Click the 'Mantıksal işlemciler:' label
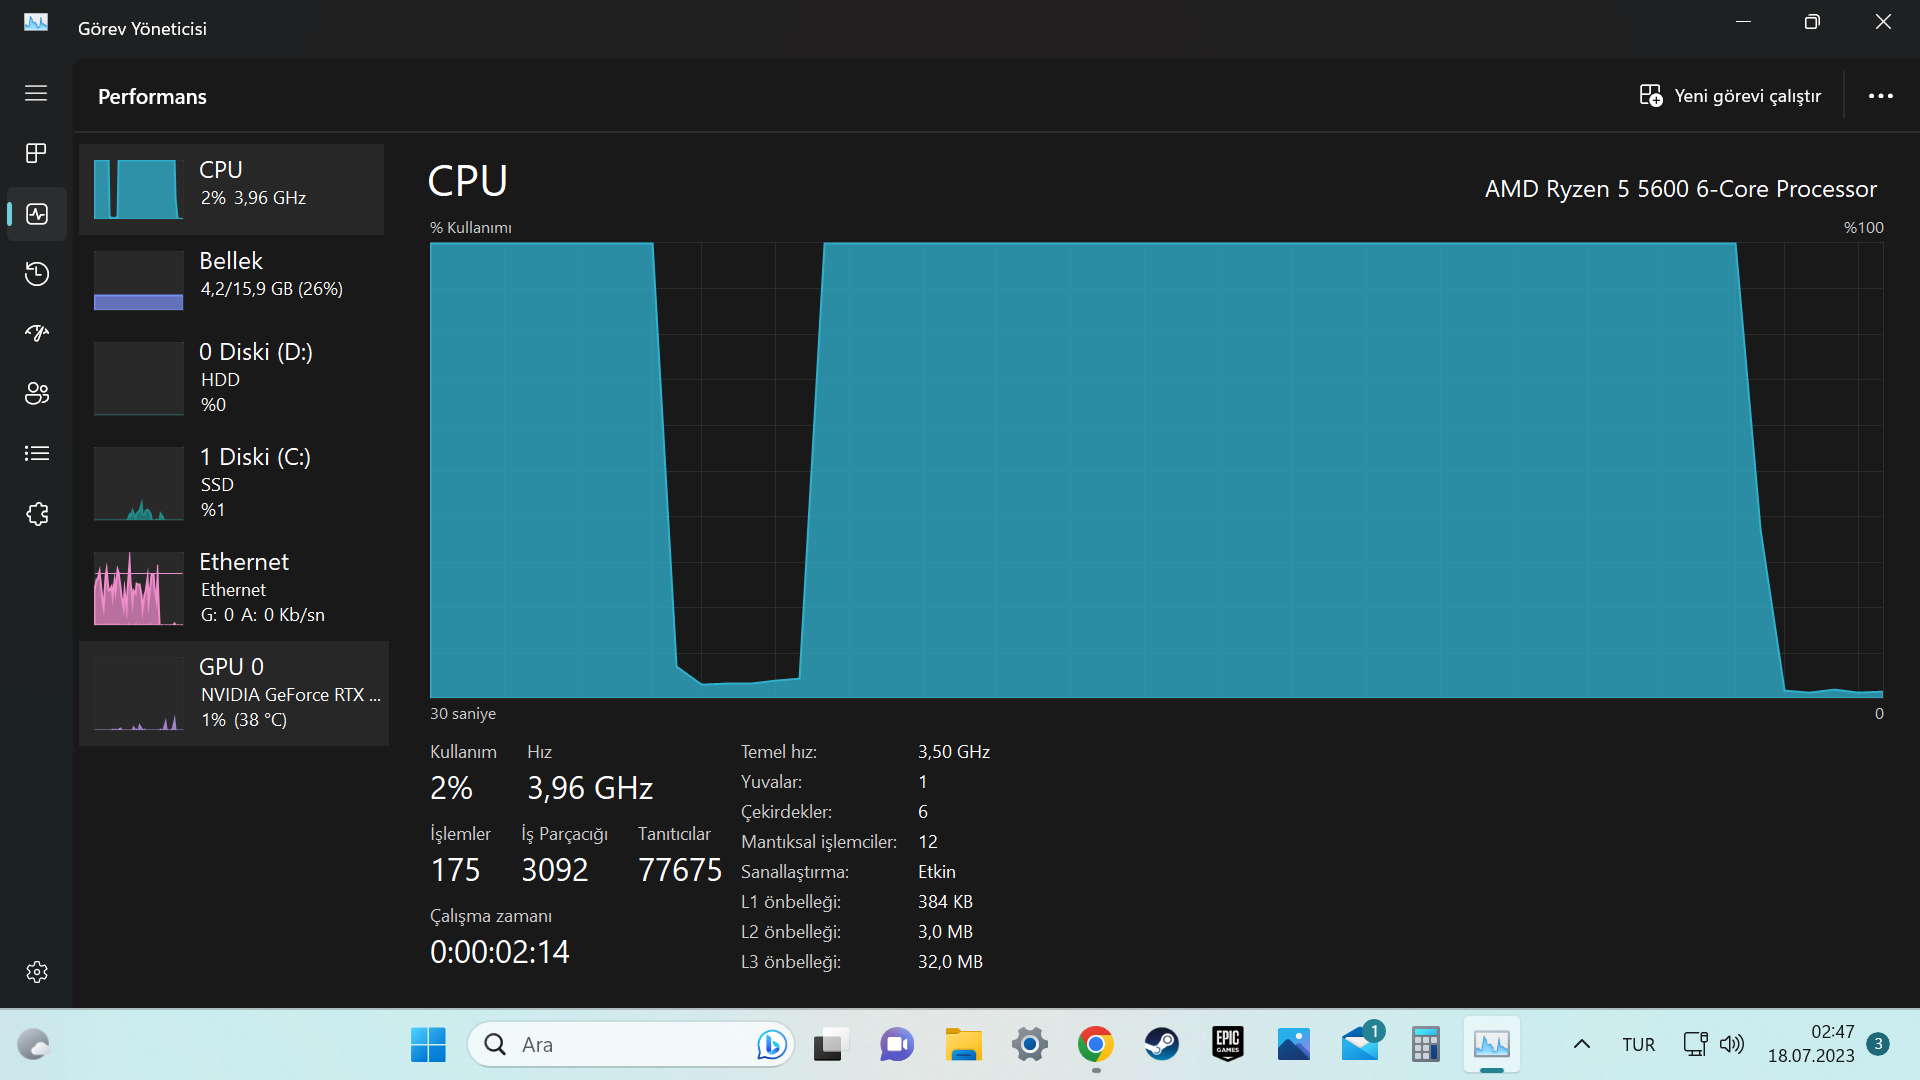The width and height of the screenshot is (1920, 1080). (x=819, y=842)
